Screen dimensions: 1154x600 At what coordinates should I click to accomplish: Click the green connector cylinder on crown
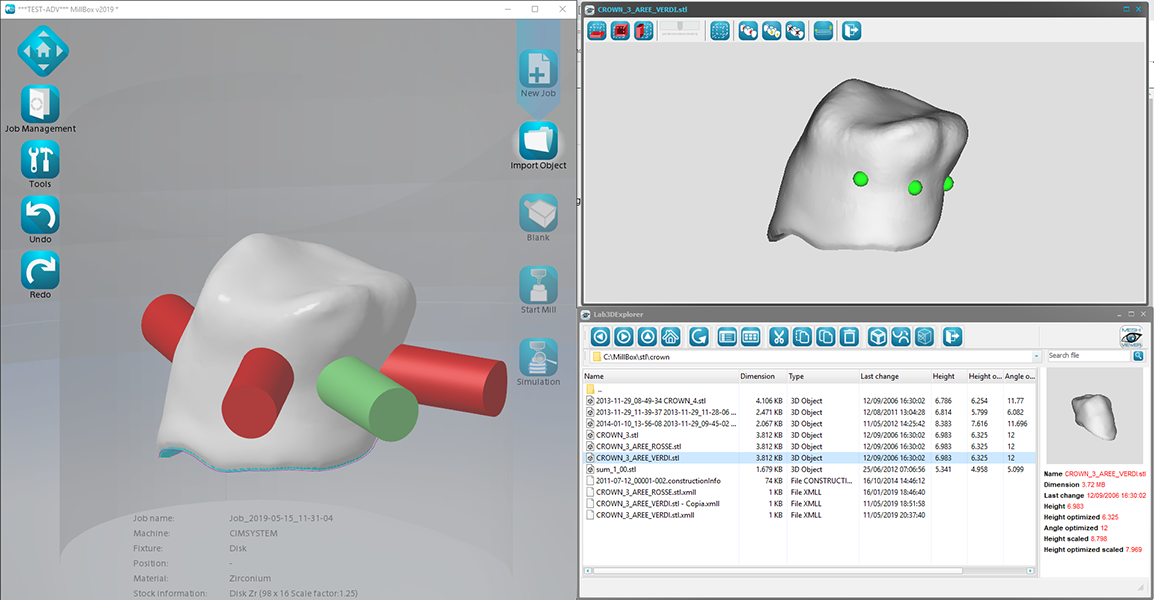point(368,399)
